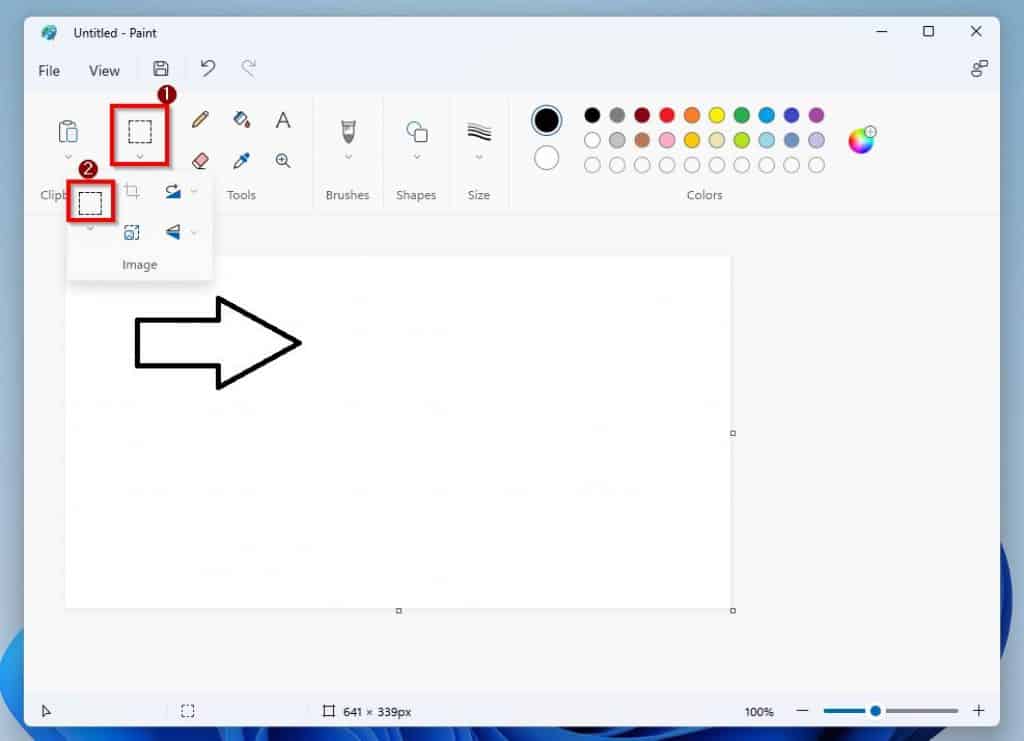Select the Color picker eyedropper tool
The width and height of the screenshot is (1024, 741).
click(x=242, y=161)
